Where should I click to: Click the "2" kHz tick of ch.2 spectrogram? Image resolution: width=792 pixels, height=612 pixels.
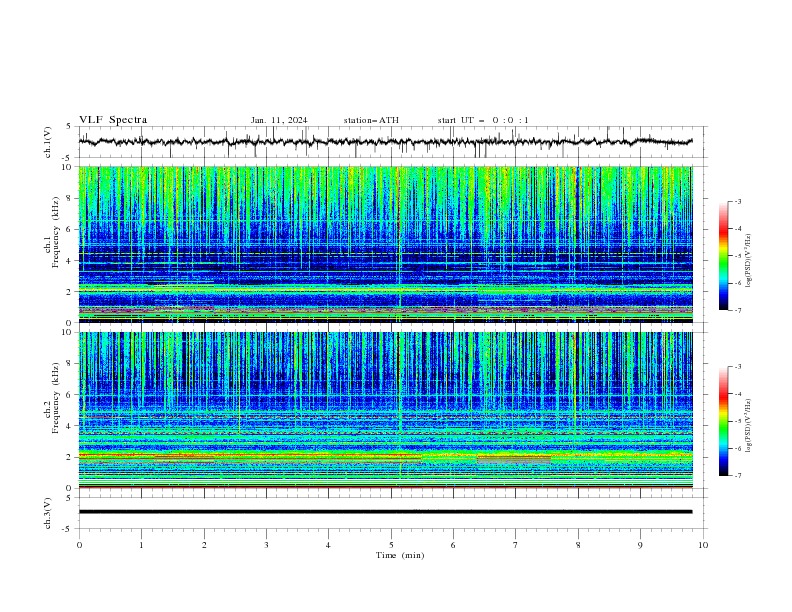point(70,457)
